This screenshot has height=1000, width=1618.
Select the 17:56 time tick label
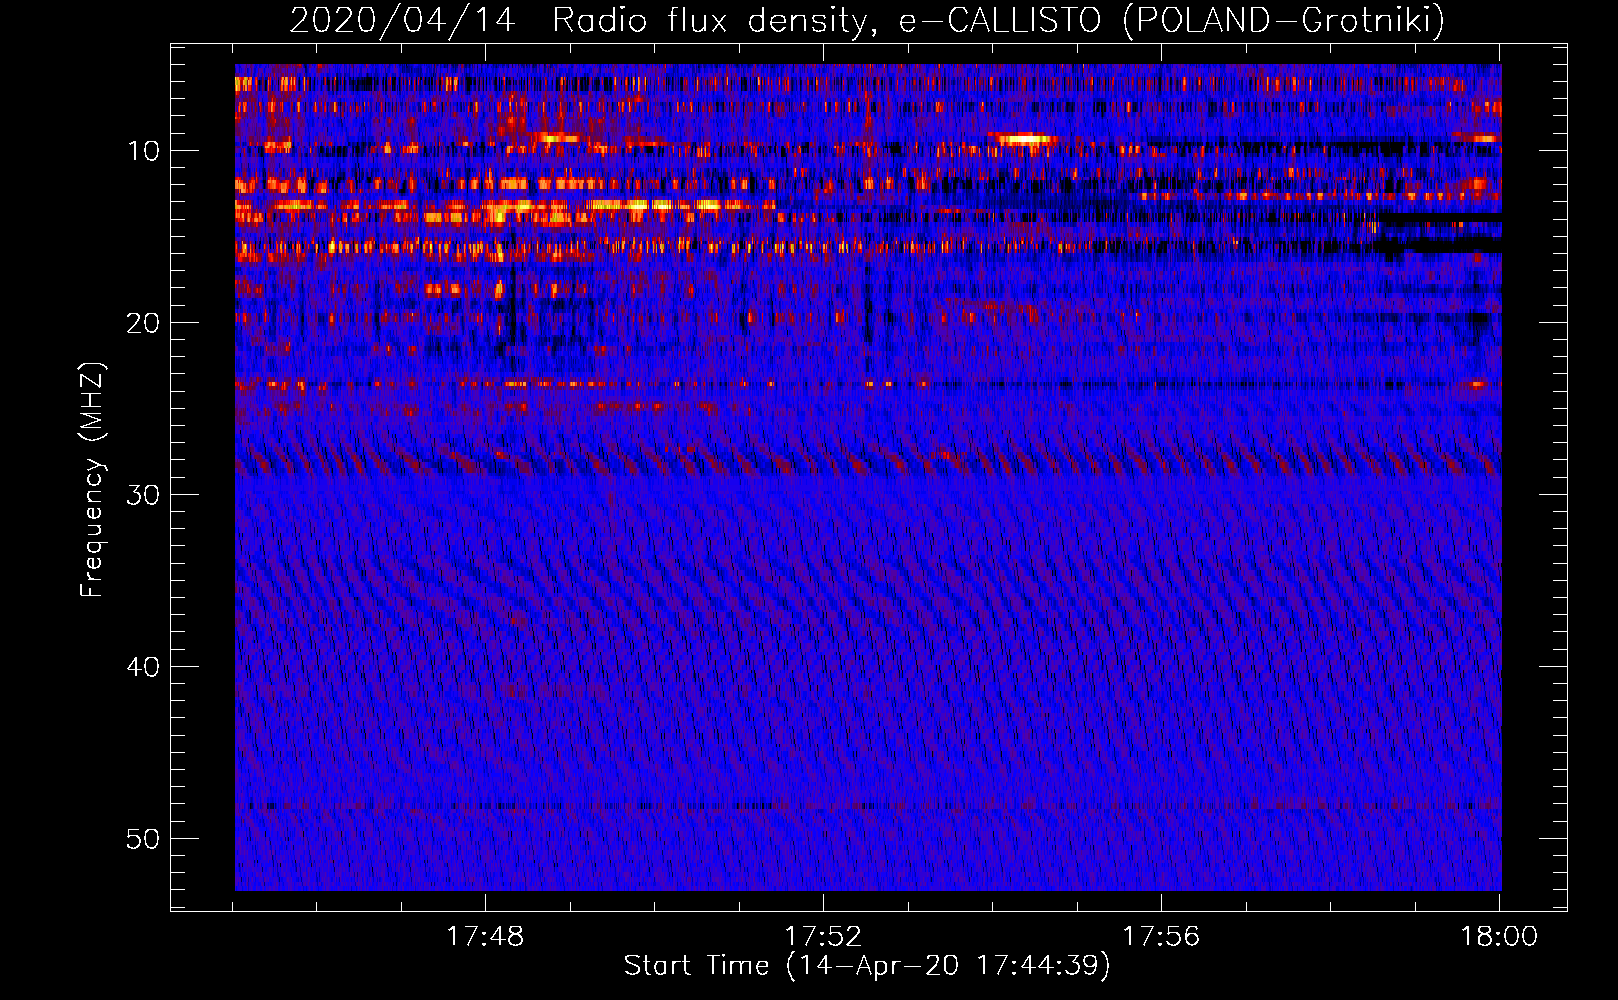click(1161, 937)
